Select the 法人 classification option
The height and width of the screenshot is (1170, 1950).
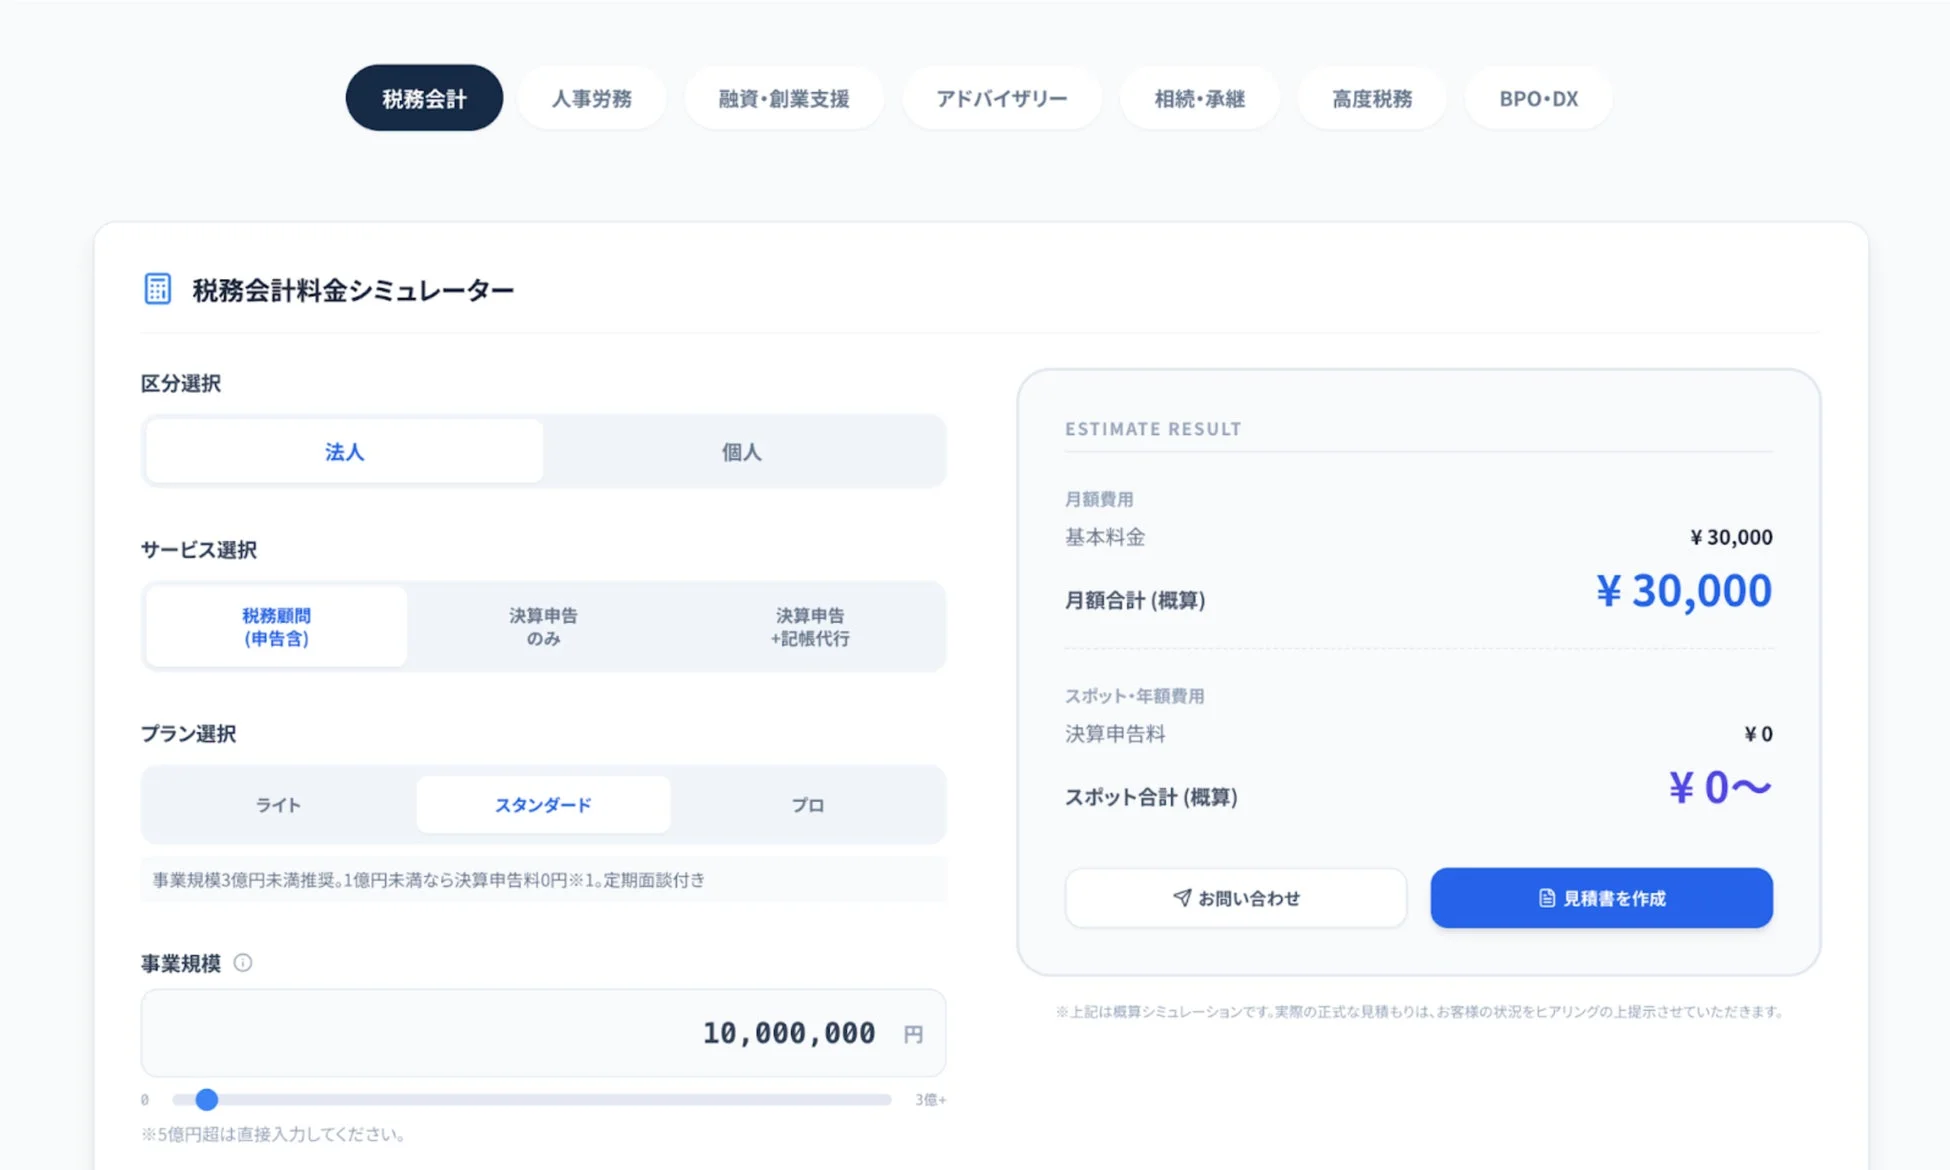[x=343, y=451]
